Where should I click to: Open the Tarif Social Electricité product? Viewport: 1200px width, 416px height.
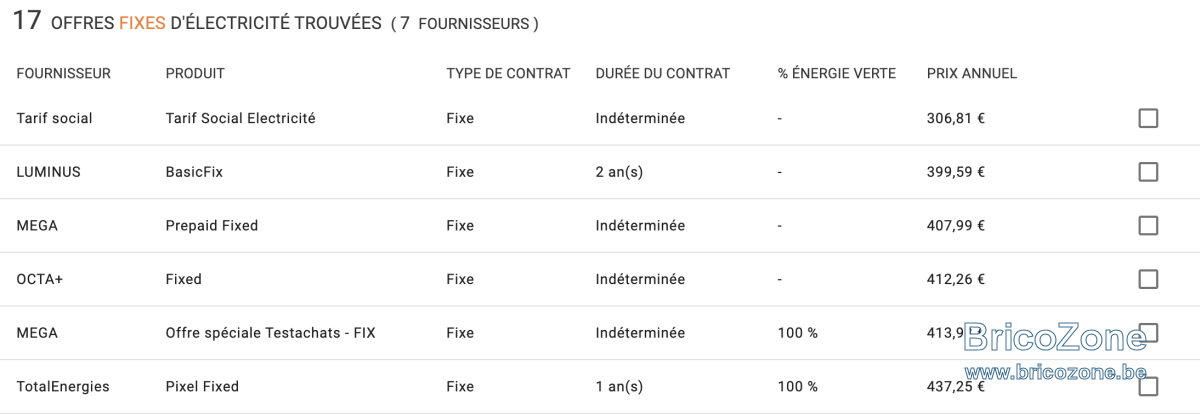coord(240,118)
